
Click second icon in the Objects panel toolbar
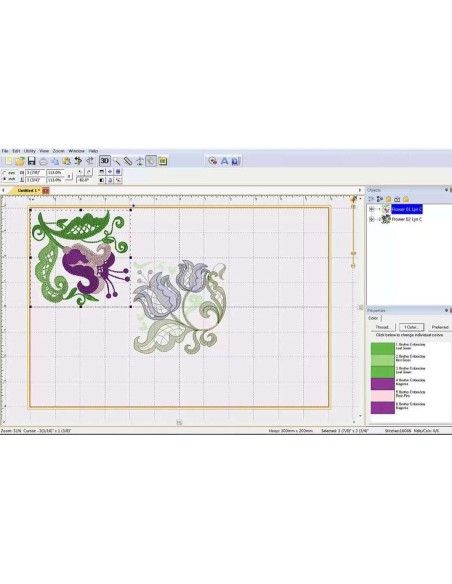(380, 199)
